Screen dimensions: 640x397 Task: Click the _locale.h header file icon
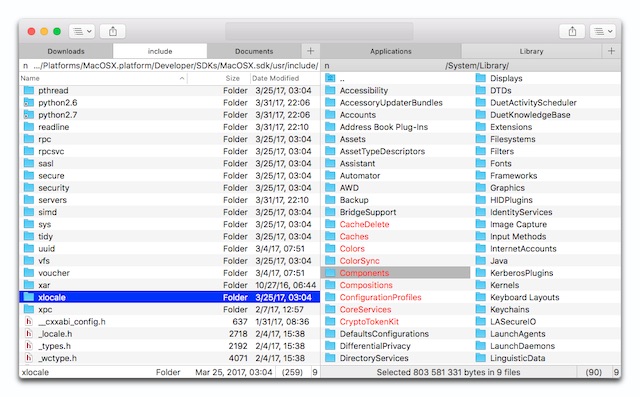pyautogui.click(x=29, y=334)
